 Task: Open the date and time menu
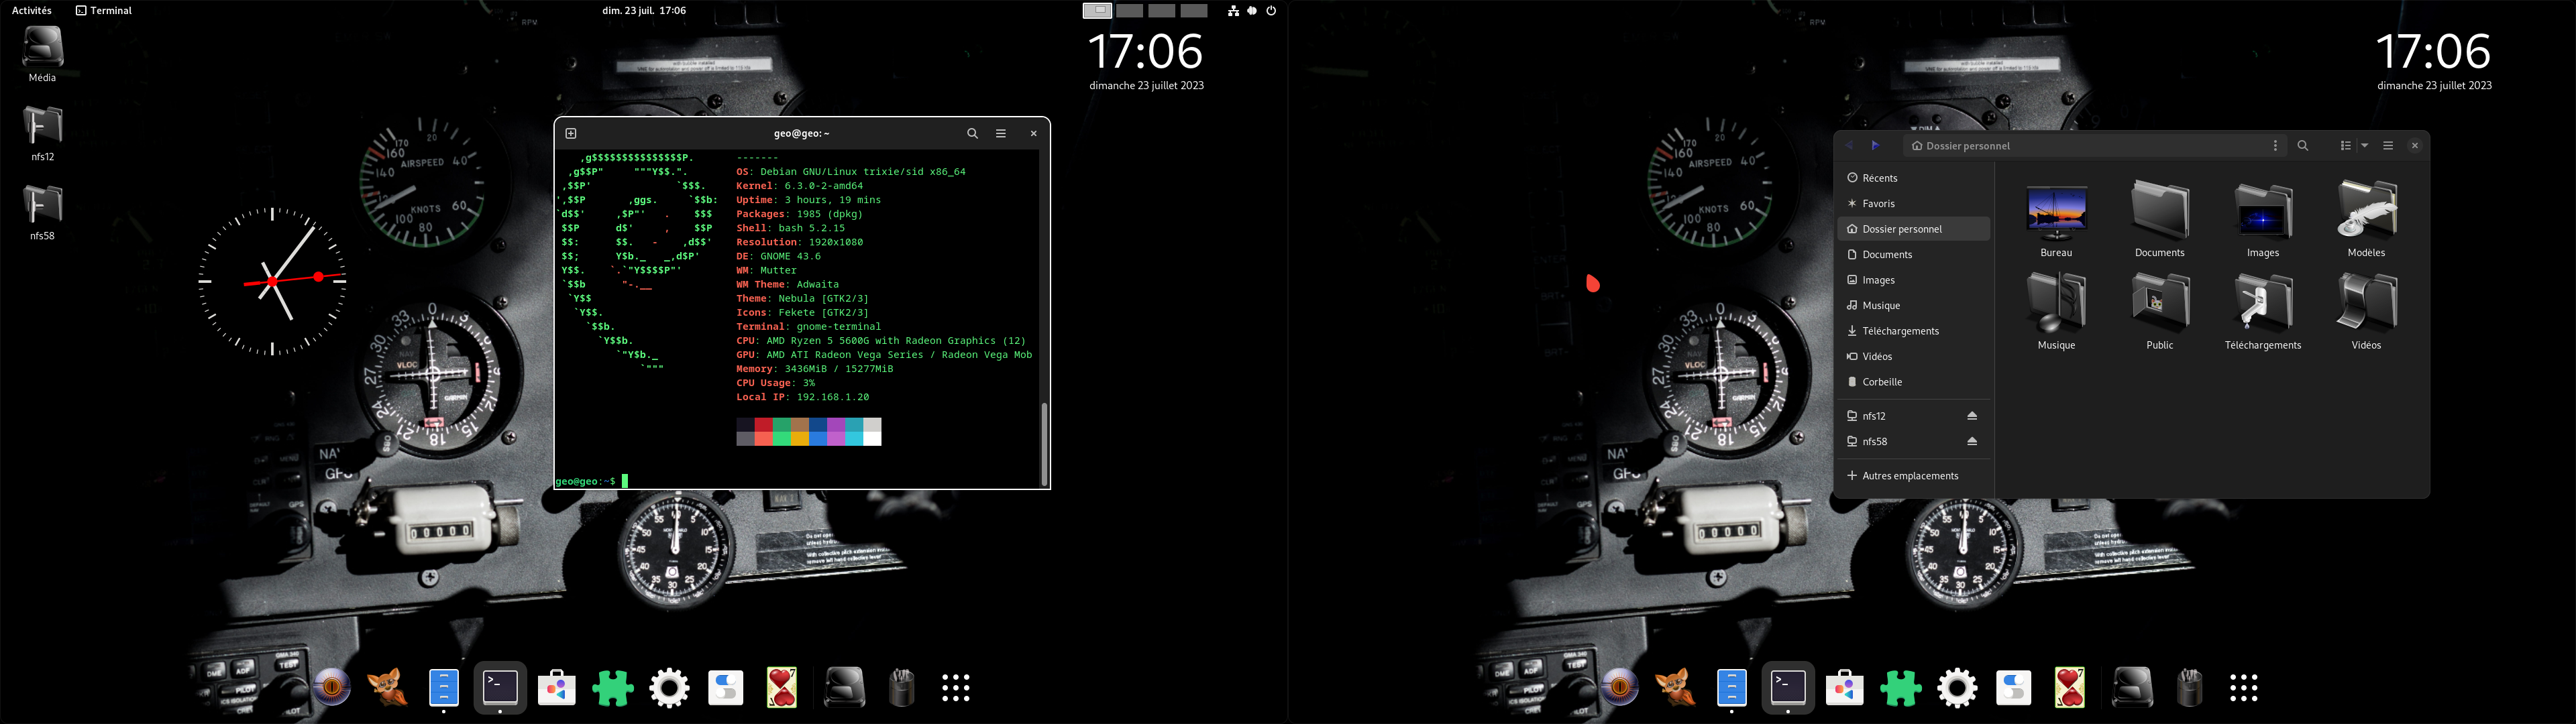pos(643,11)
